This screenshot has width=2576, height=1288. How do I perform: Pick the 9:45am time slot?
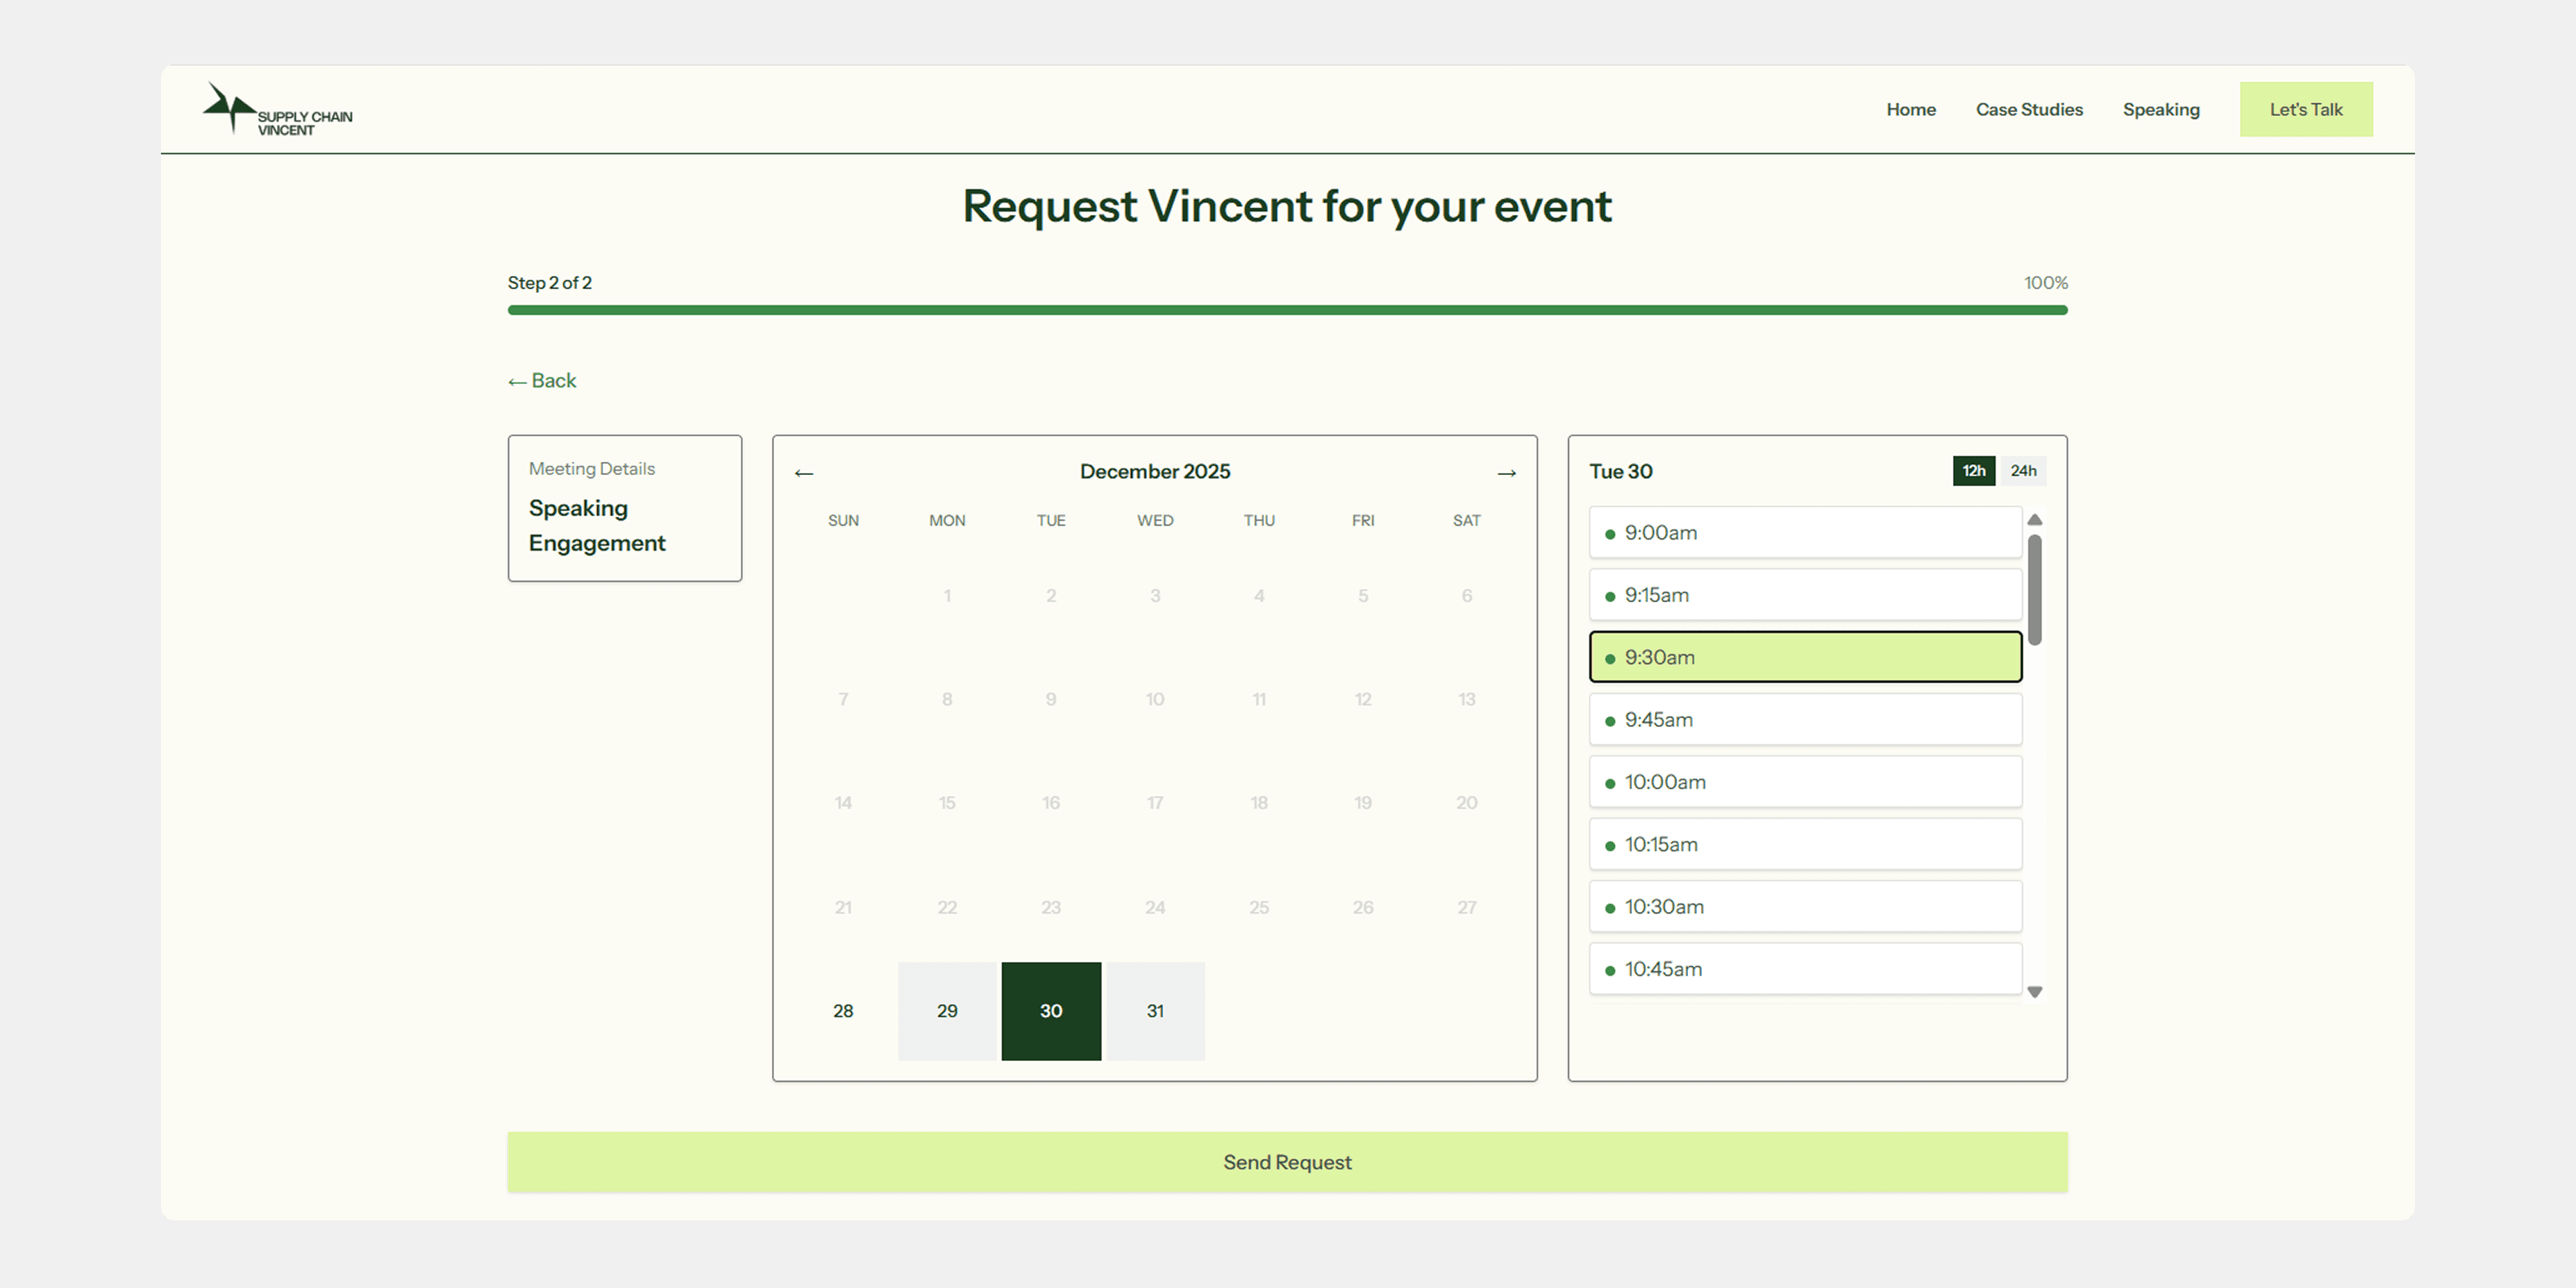pos(1805,720)
